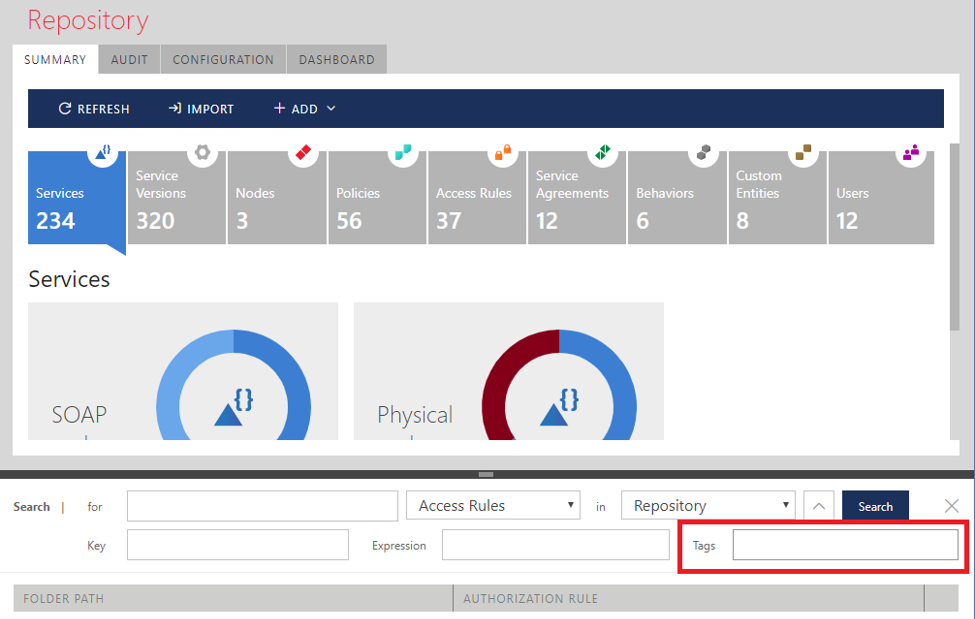Open the Repository scope dropdown
The width and height of the screenshot is (975, 619).
(x=708, y=506)
